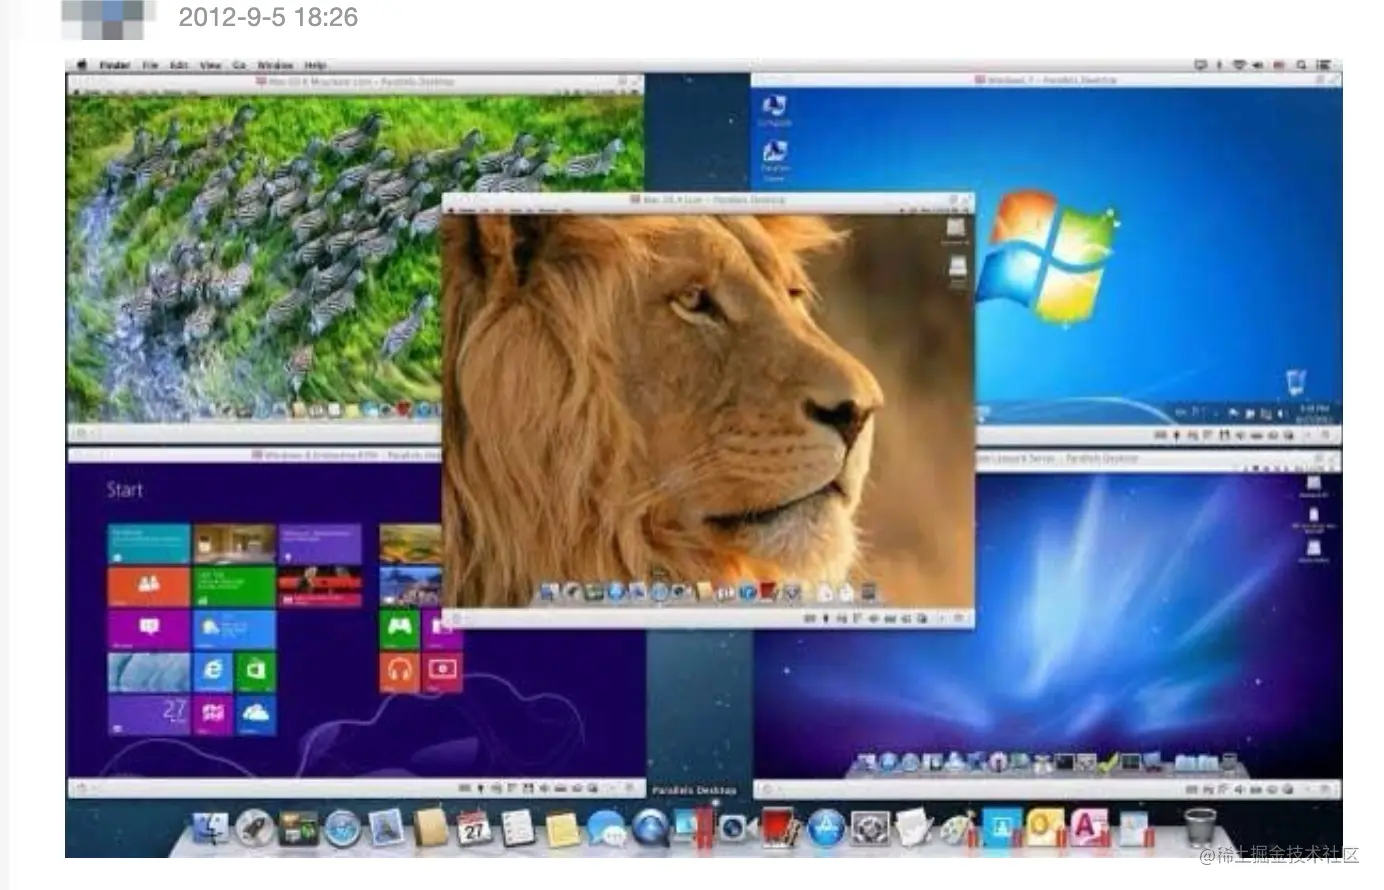This screenshot has width=1384, height=890.
Task: Open Finder in the Lion VM's dock
Action: click(545, 591)
